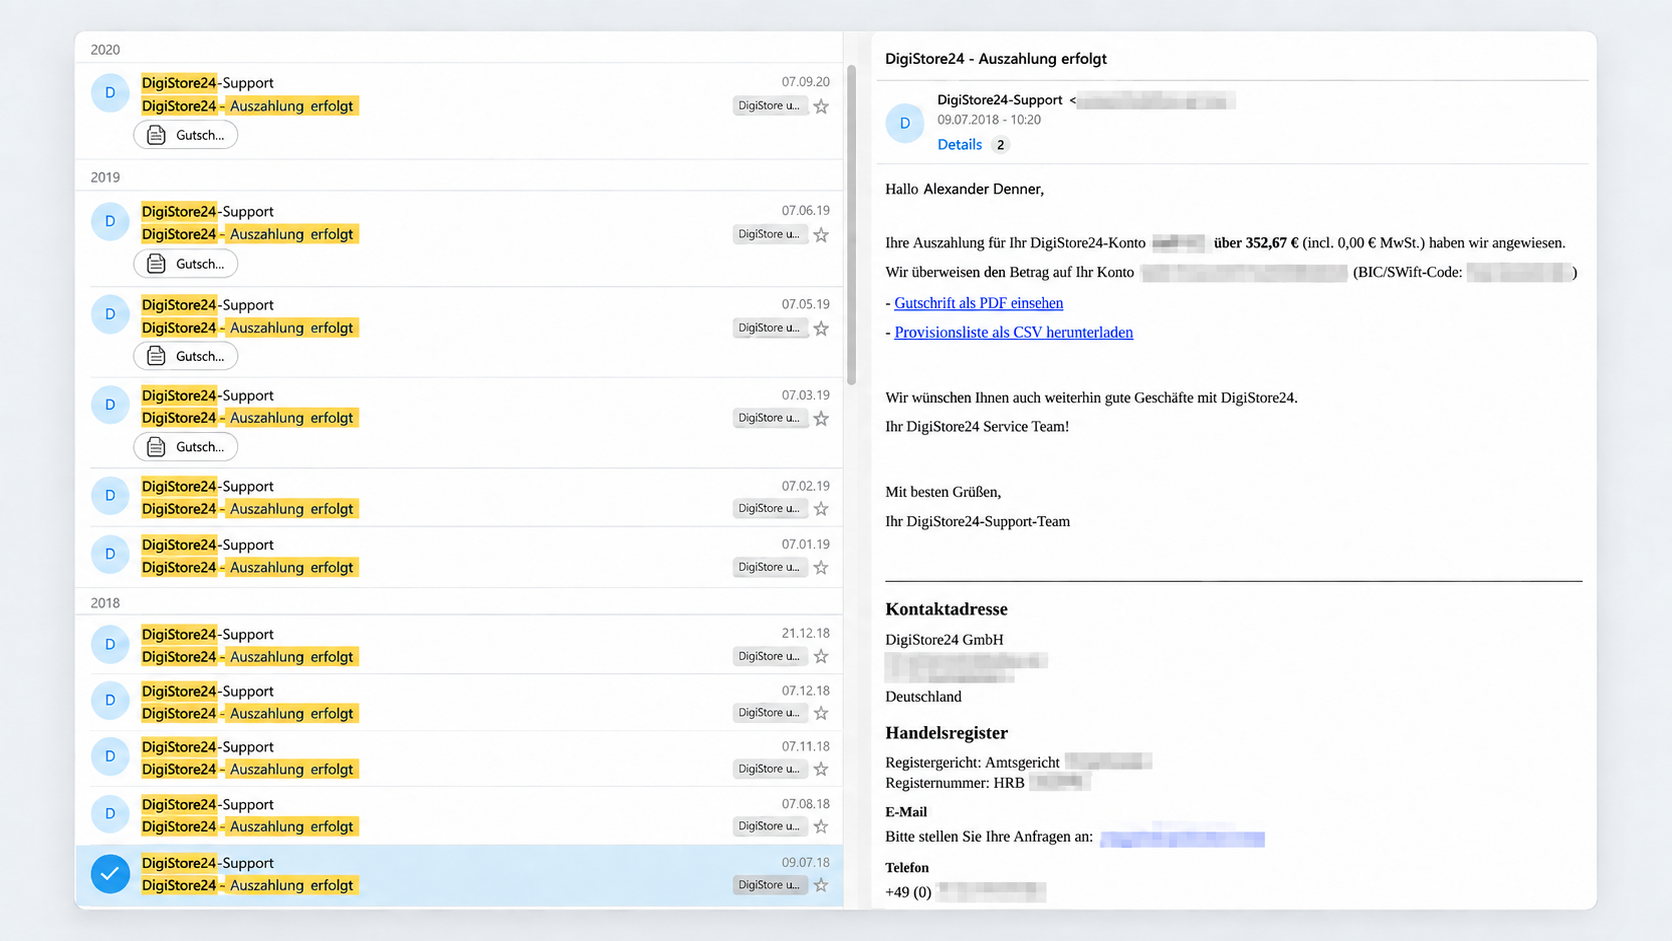Star the 07.02.19 DigiStore24 email
This screenshot has width=1672, height=941.
(x=821, y=509)
